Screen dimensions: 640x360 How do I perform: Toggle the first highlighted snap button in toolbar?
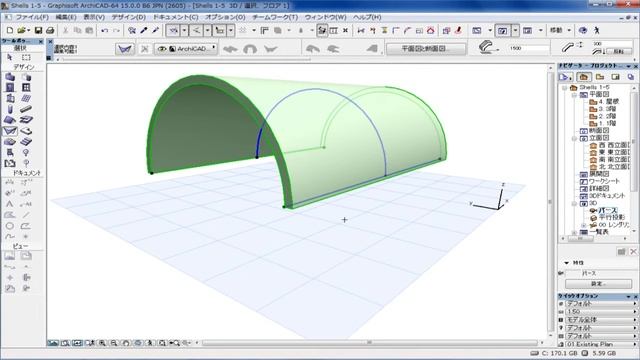pos(173,31)
